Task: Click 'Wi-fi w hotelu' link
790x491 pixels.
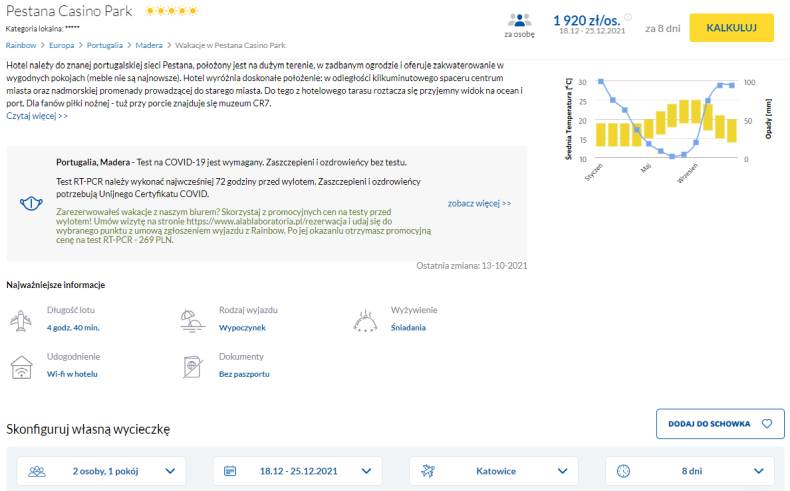Action: coord(72,374)
